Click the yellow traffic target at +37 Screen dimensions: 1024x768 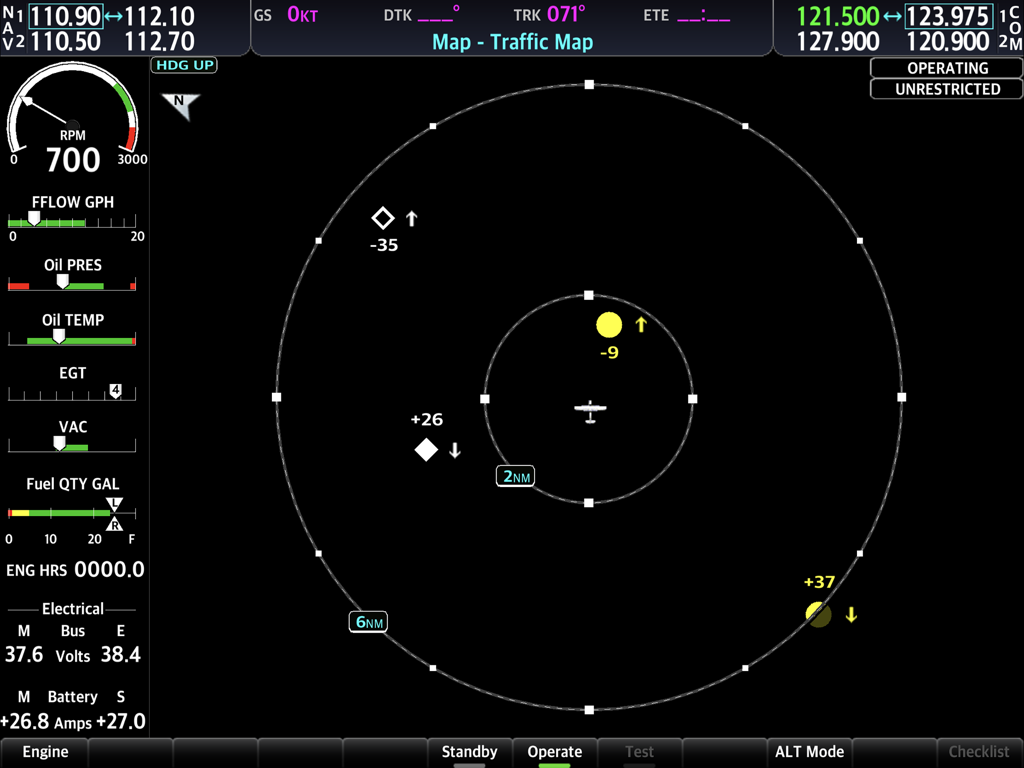tap(817, 614)
